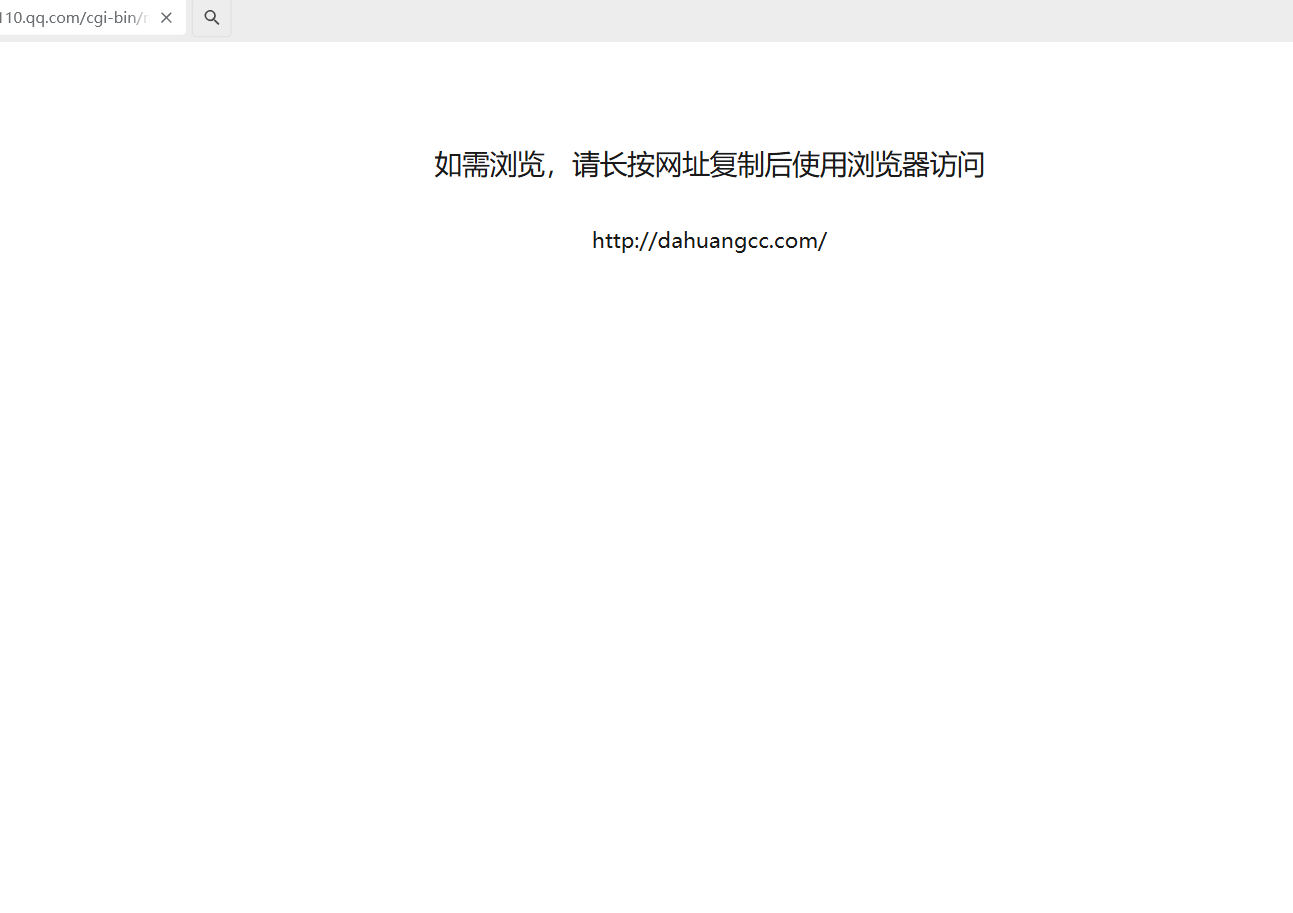Click the Chinese heading about copying the URL
Screen dimensions: 1293x913
coord(709,164)
